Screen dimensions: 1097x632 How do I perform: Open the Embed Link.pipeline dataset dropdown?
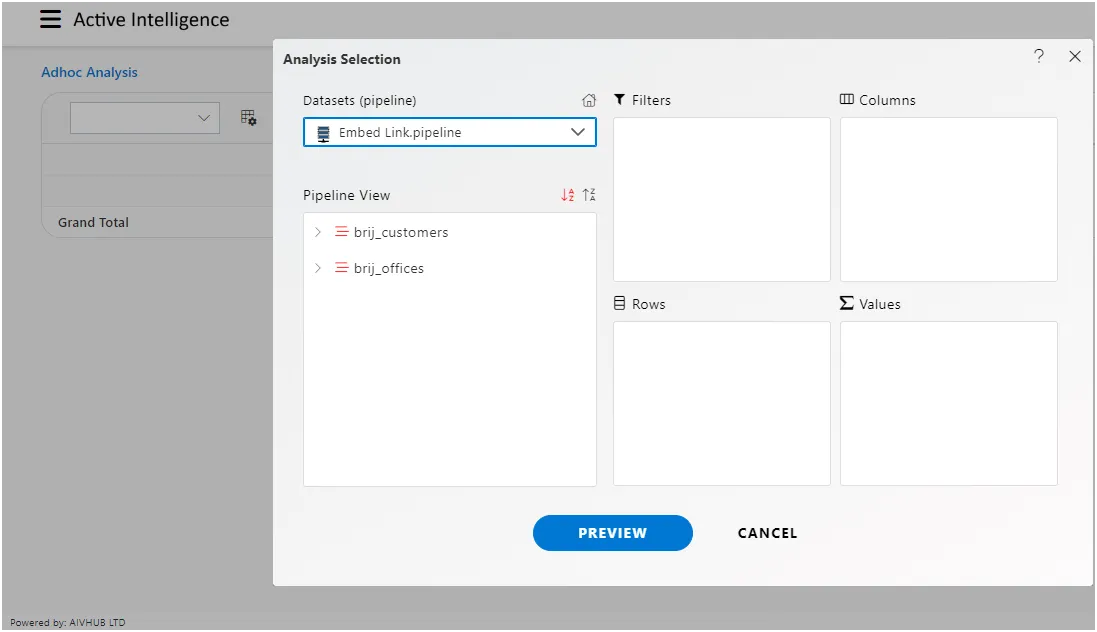click(x=450, y=132)
